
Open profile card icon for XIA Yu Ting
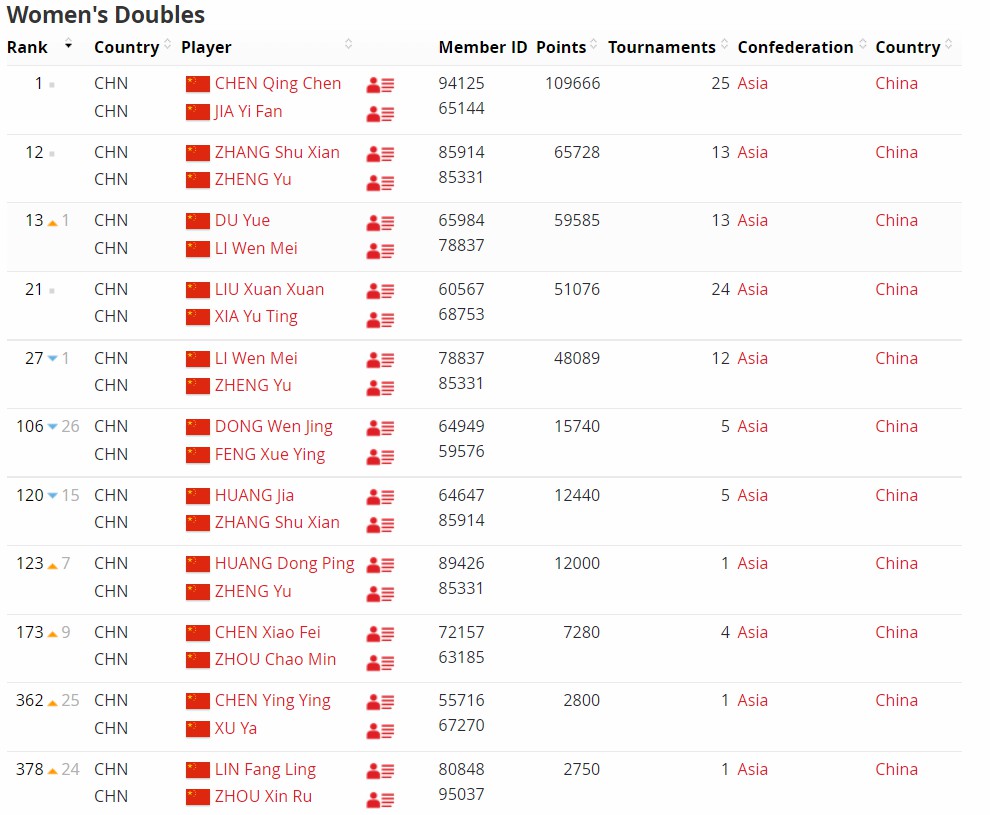tap(380, 319)
